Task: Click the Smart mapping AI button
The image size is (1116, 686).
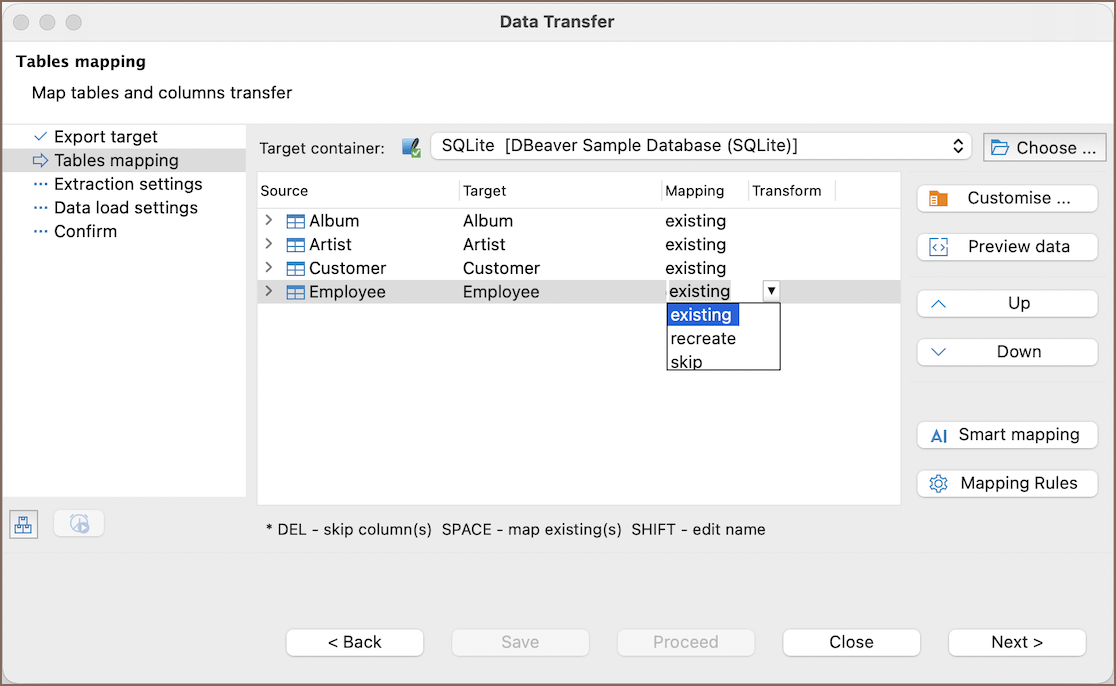Action: [1007, 435]
